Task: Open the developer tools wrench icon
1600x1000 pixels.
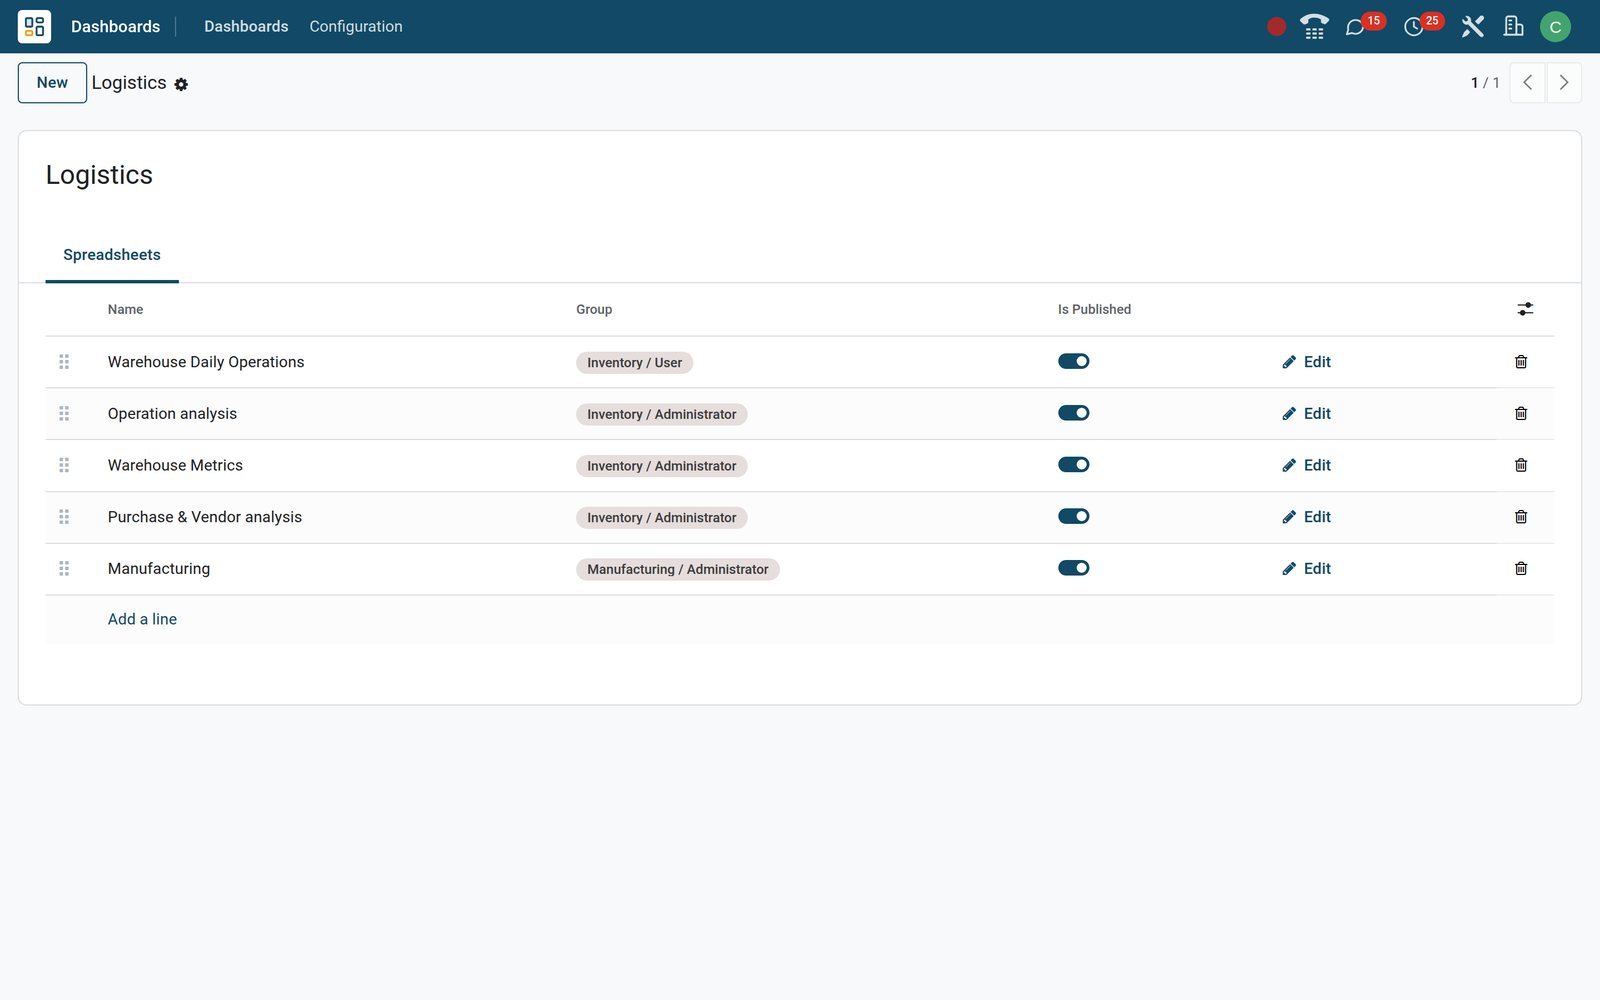Action: (1472, 26)
